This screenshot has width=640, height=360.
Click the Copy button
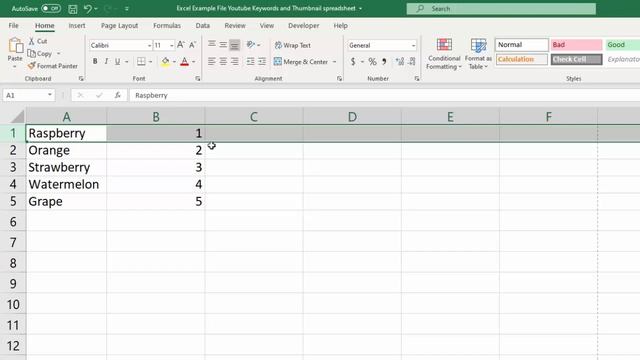(x=40, y=53)
